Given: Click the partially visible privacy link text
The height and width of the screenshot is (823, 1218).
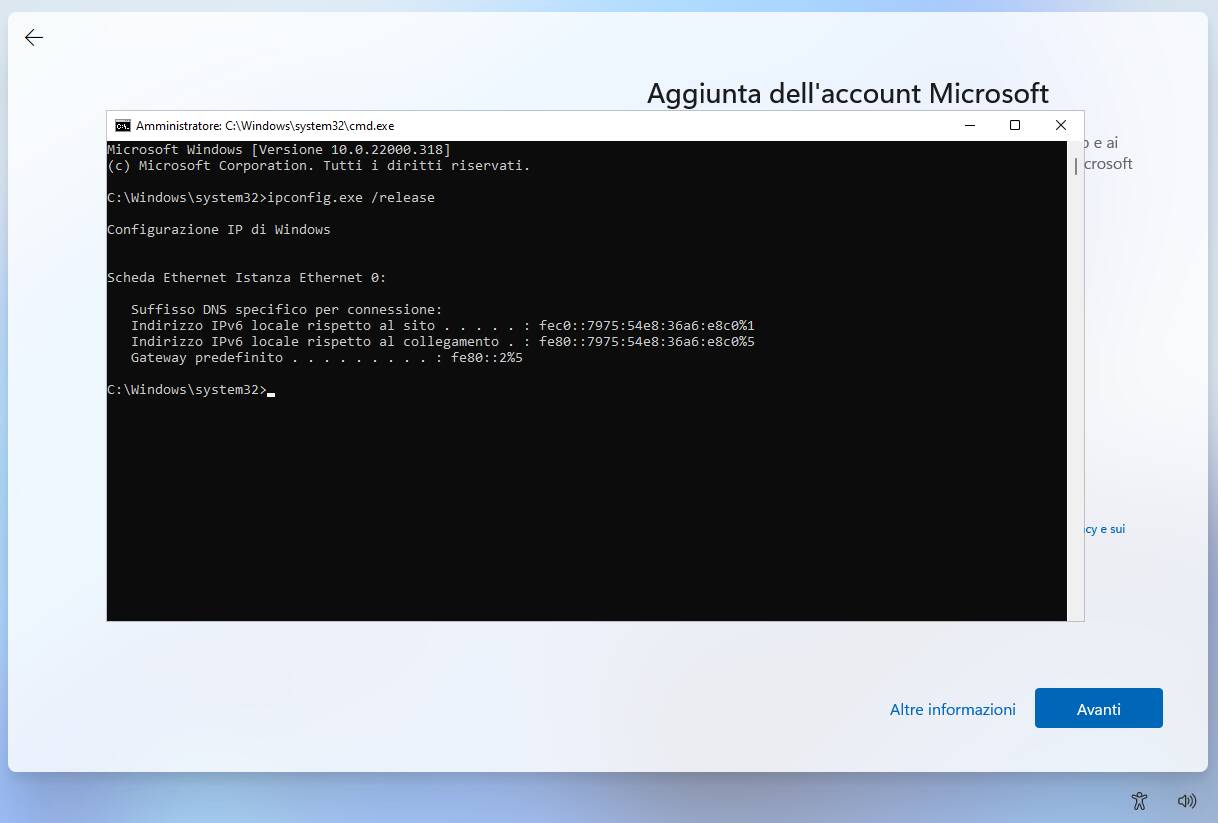Looking at the screenshot, I should pos(1105,529).
